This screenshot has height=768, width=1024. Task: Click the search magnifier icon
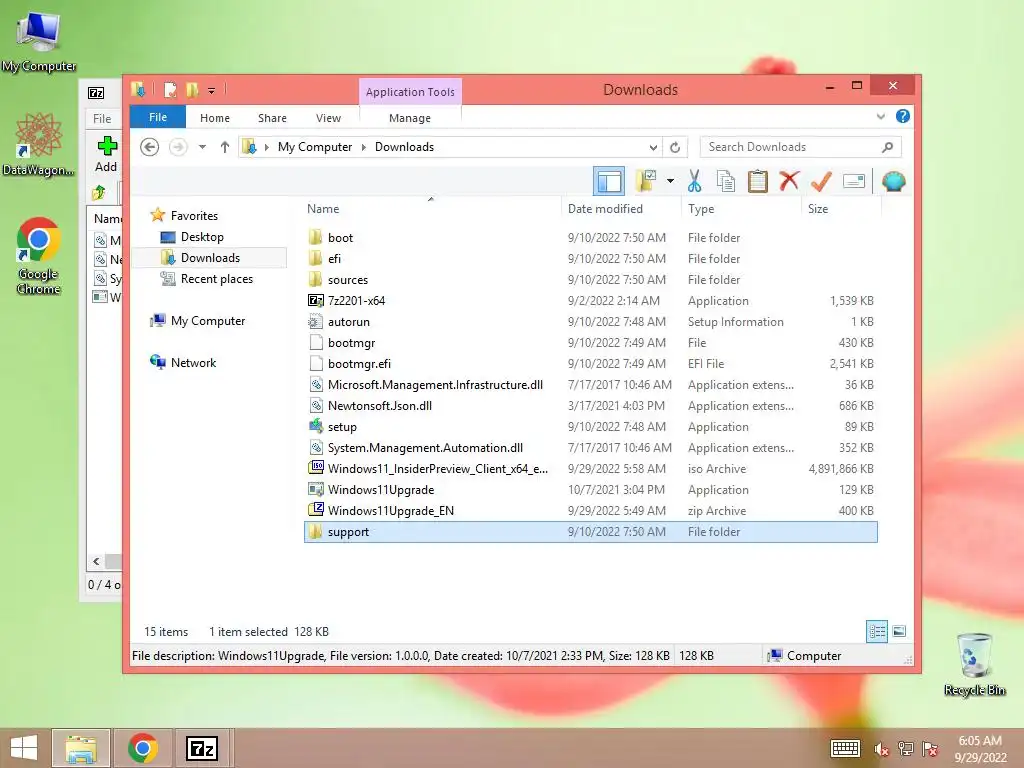pos(888,147)
